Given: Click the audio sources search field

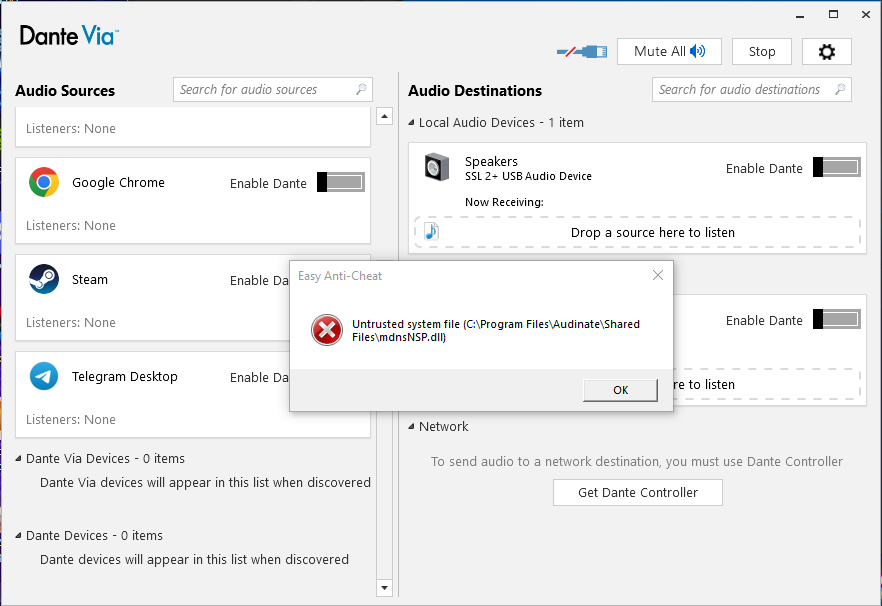Looking at the screenshot, I should [x=273, y=89].
